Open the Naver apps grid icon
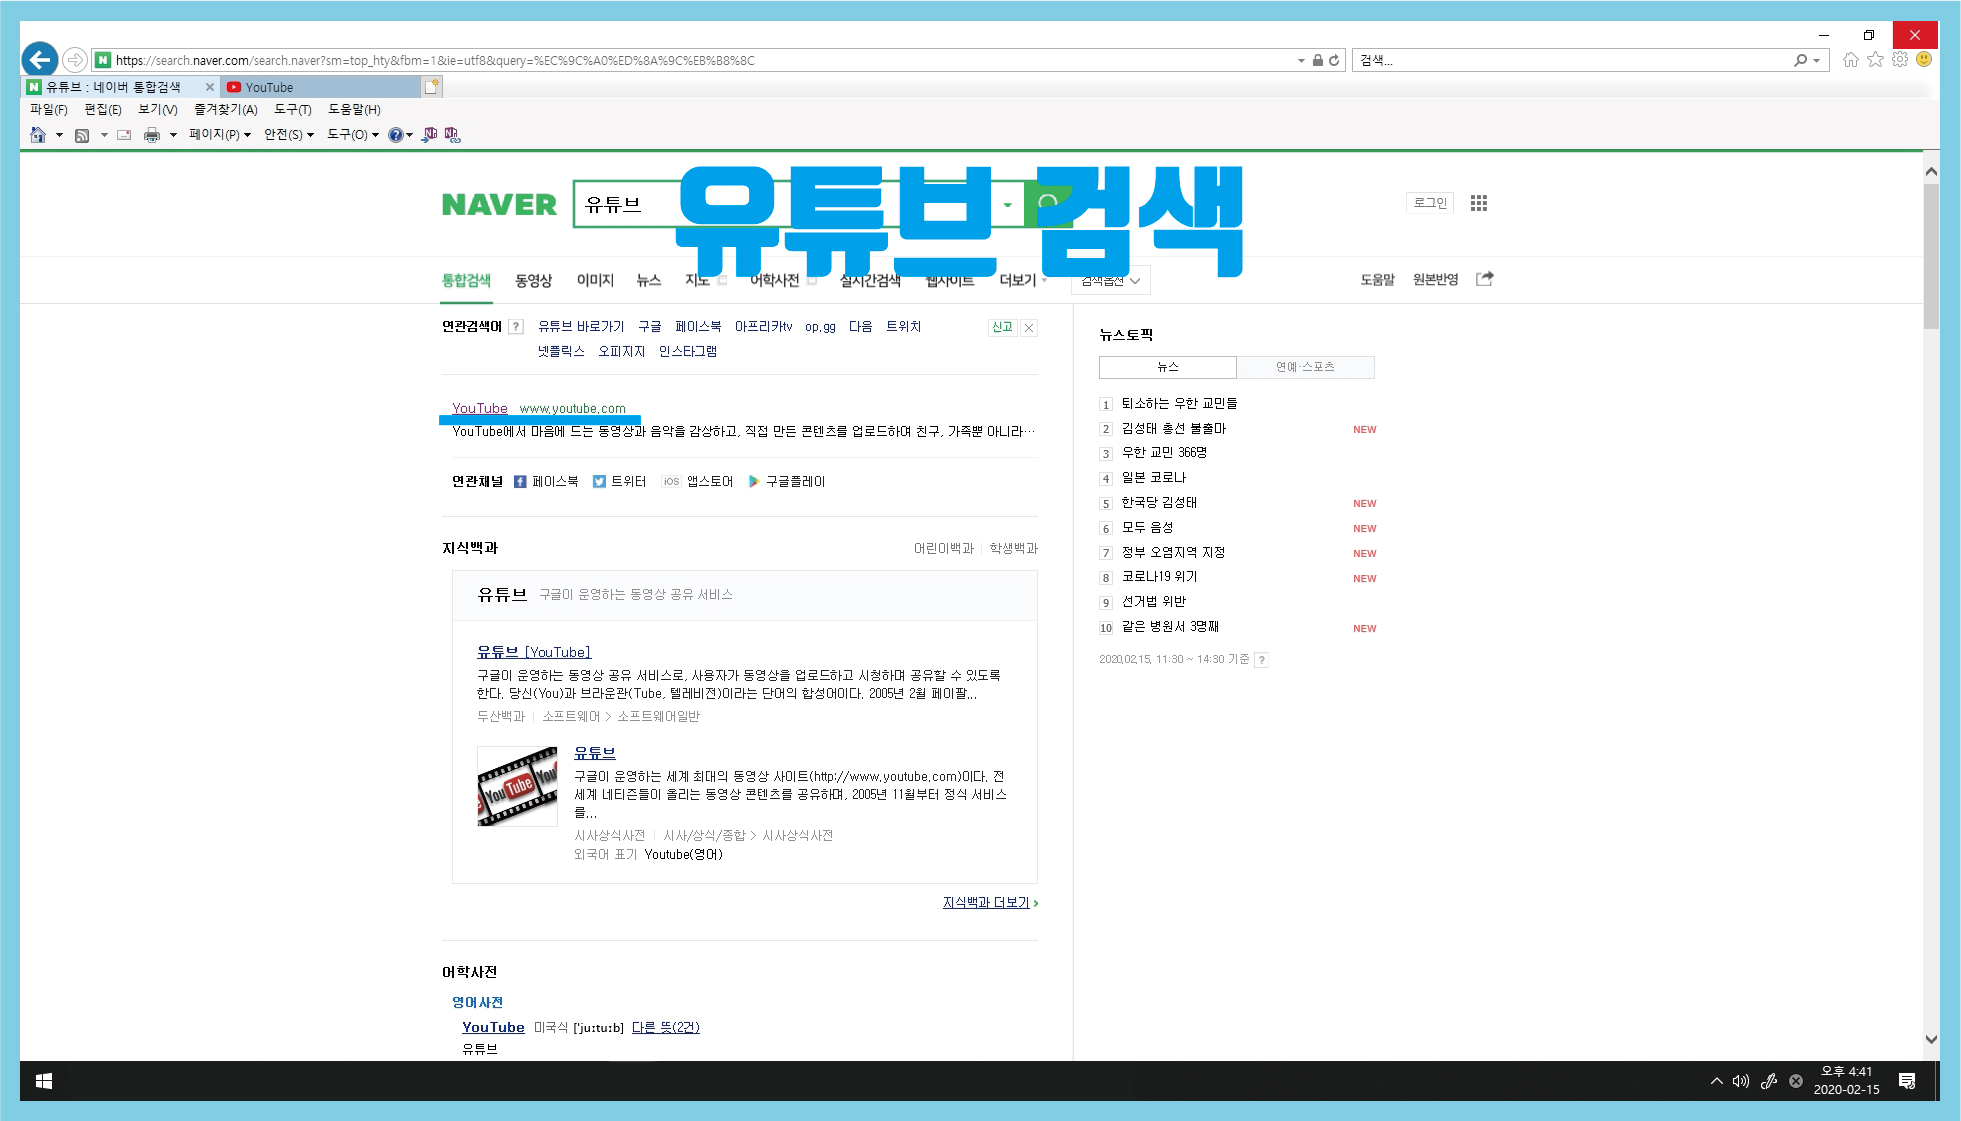The height and width of the screenshot is (1121, 1961). click(1479, 203)
